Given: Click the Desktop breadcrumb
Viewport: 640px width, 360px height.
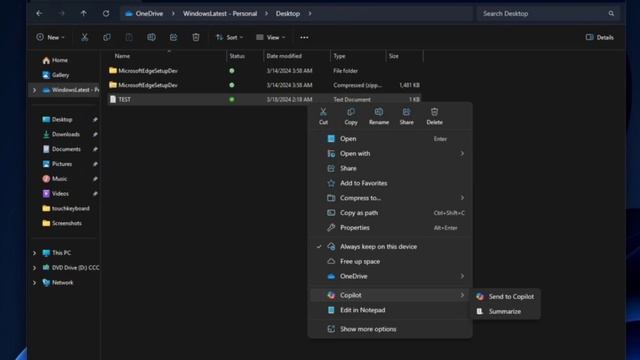Looking at the screenshot, I should click(288, 13).
